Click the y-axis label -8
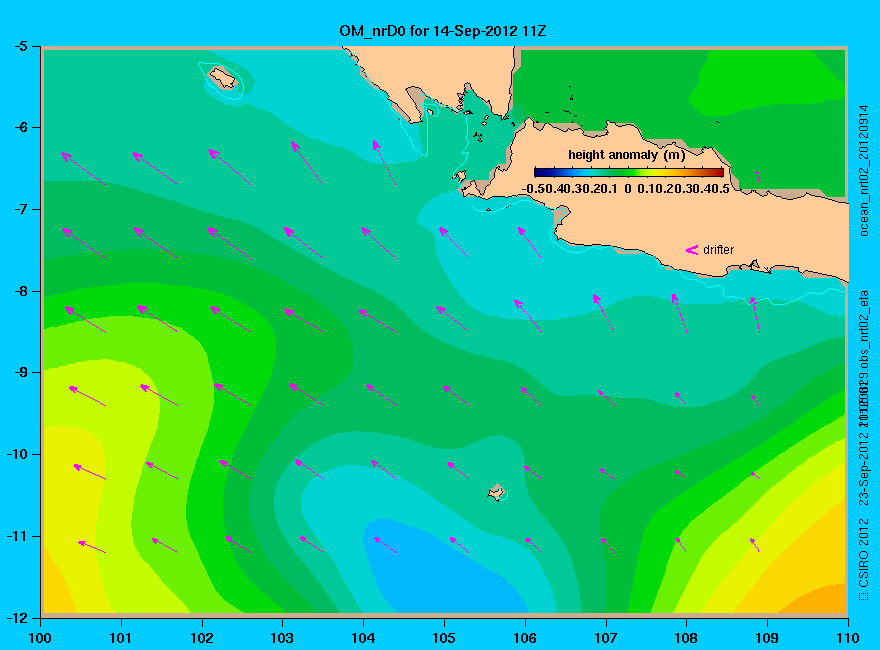Viewport: 880px width, 650px height. point(19,291)
